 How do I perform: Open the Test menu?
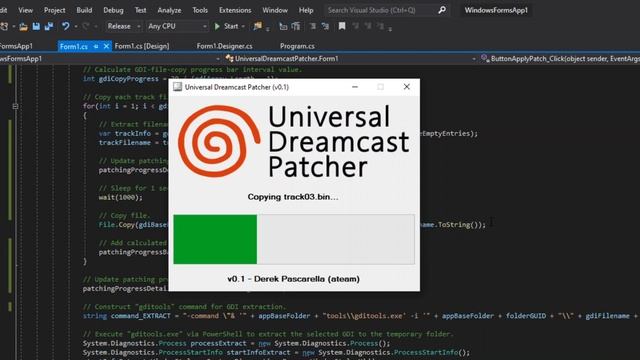(140, 10)
